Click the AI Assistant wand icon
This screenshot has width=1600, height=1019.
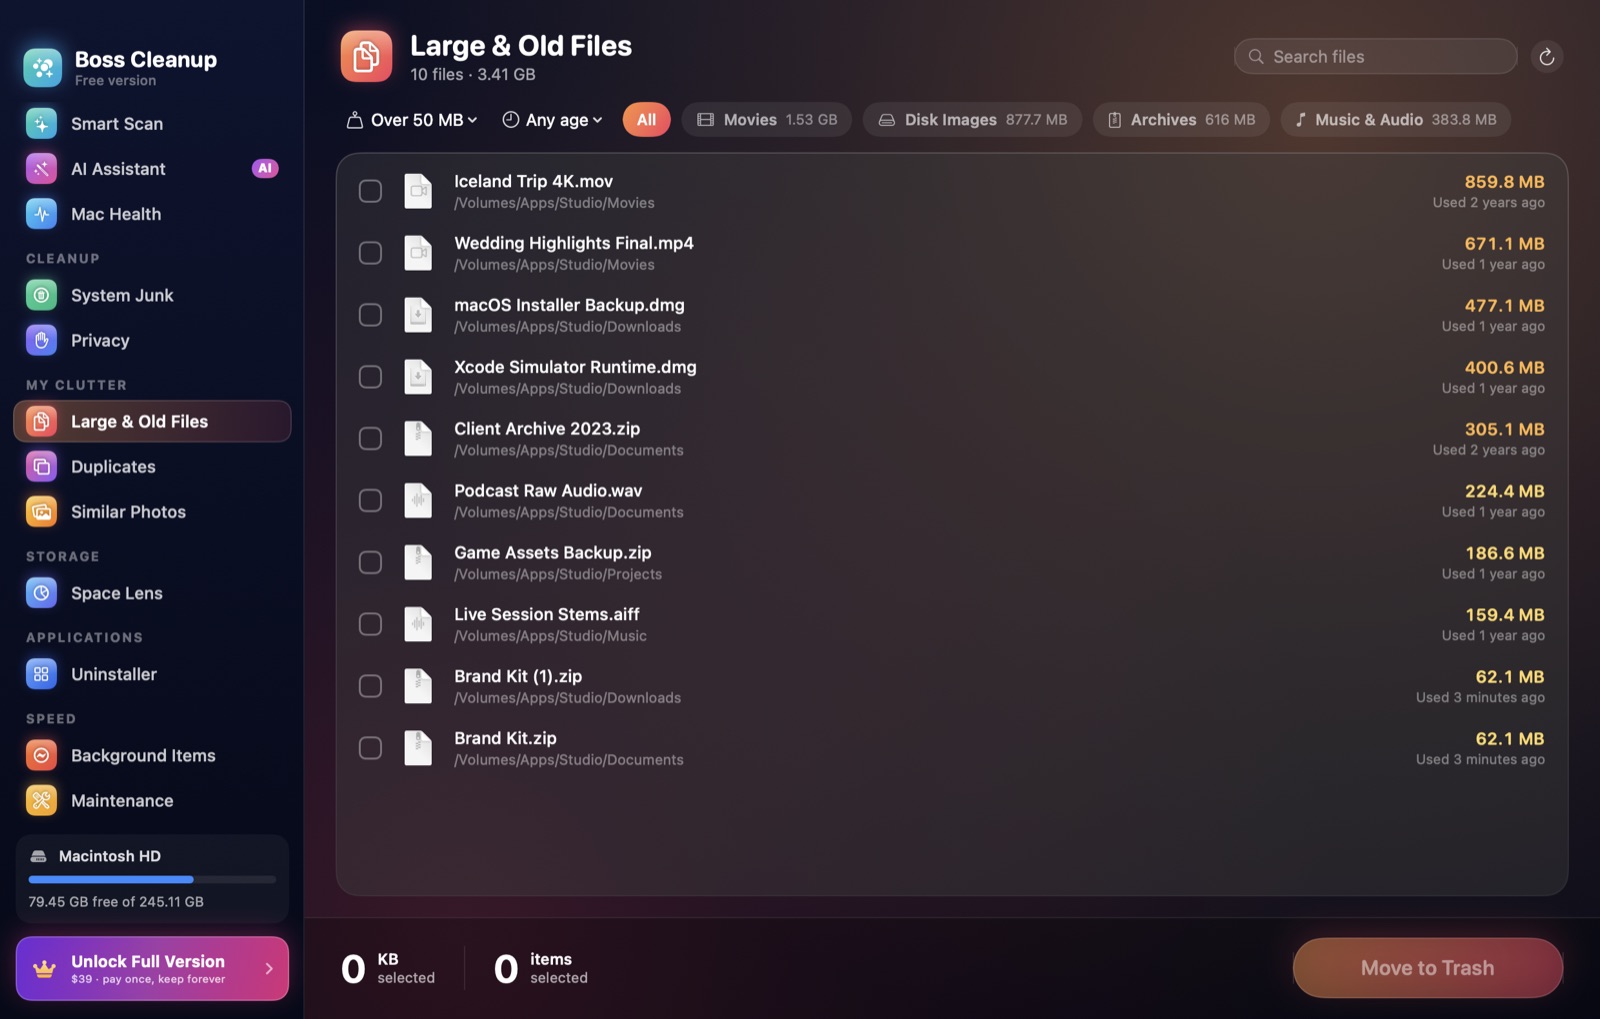click(41, 168)
